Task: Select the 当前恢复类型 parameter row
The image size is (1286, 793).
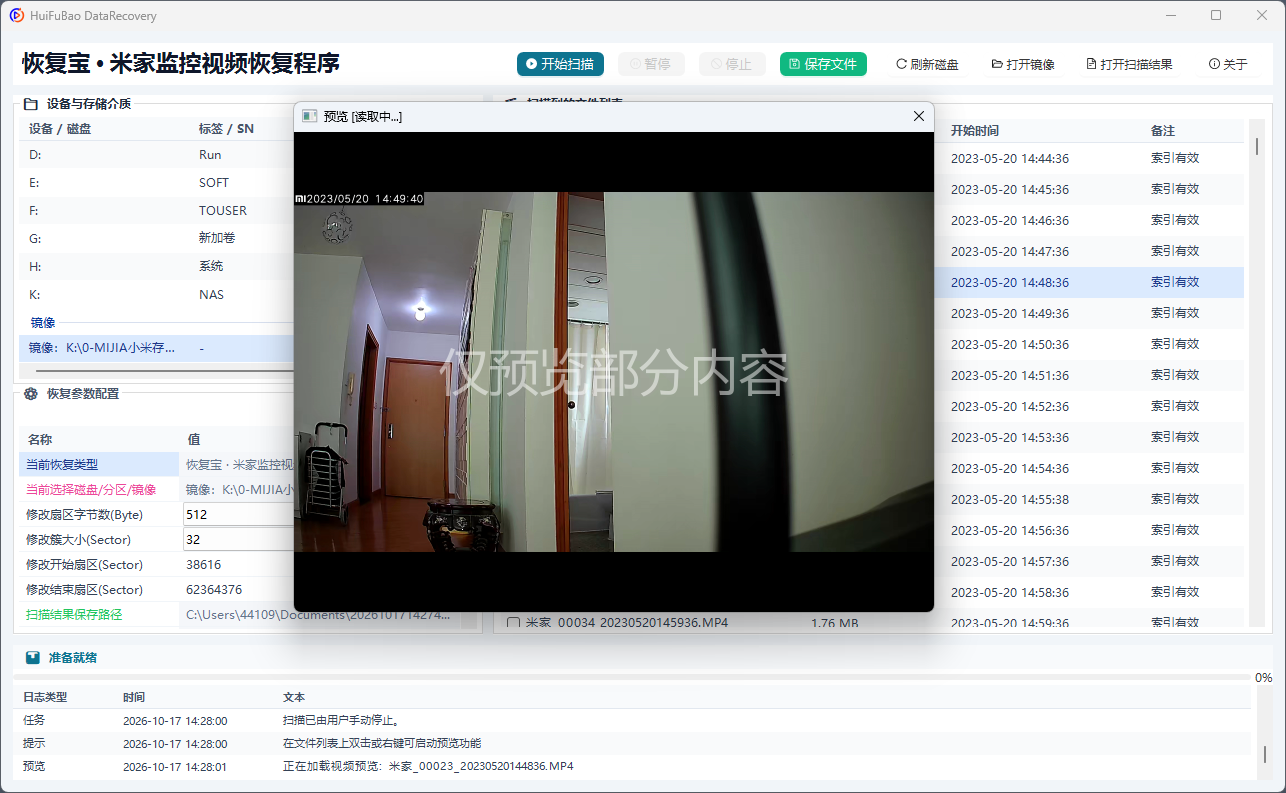Action: [x=157, y=464]
